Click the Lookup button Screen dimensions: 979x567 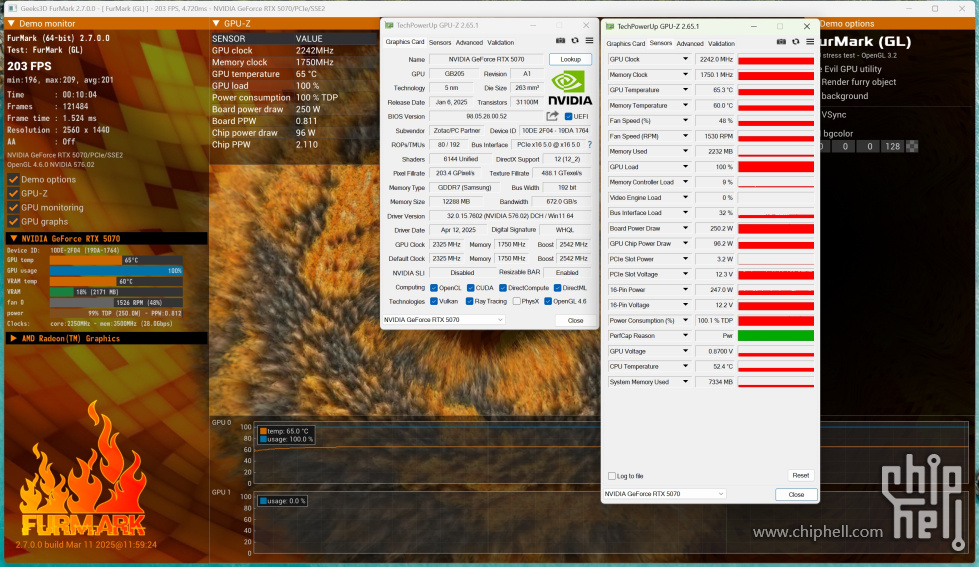click(570, 59)
